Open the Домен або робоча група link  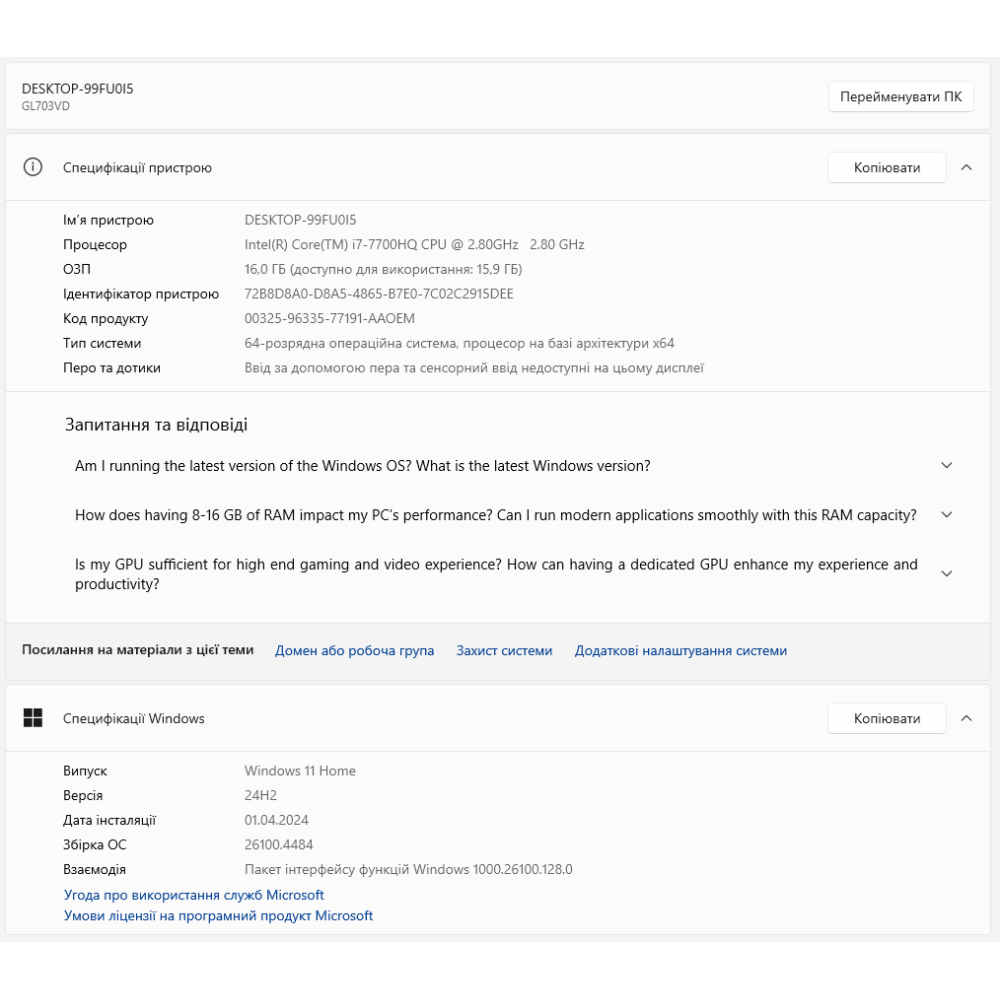pyautogui.click(x=354, y=651)
